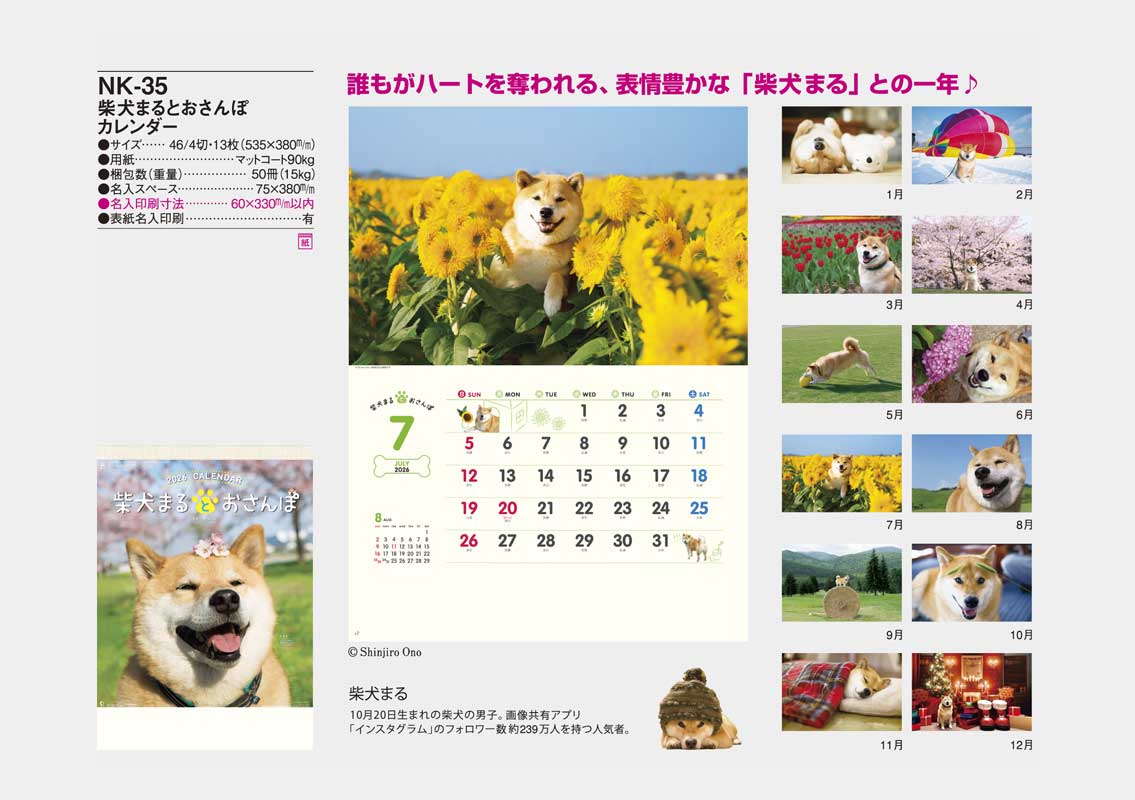Screen dimensions: 1135x800
Task: Click the WED weekday header
Action: [584, 395]
